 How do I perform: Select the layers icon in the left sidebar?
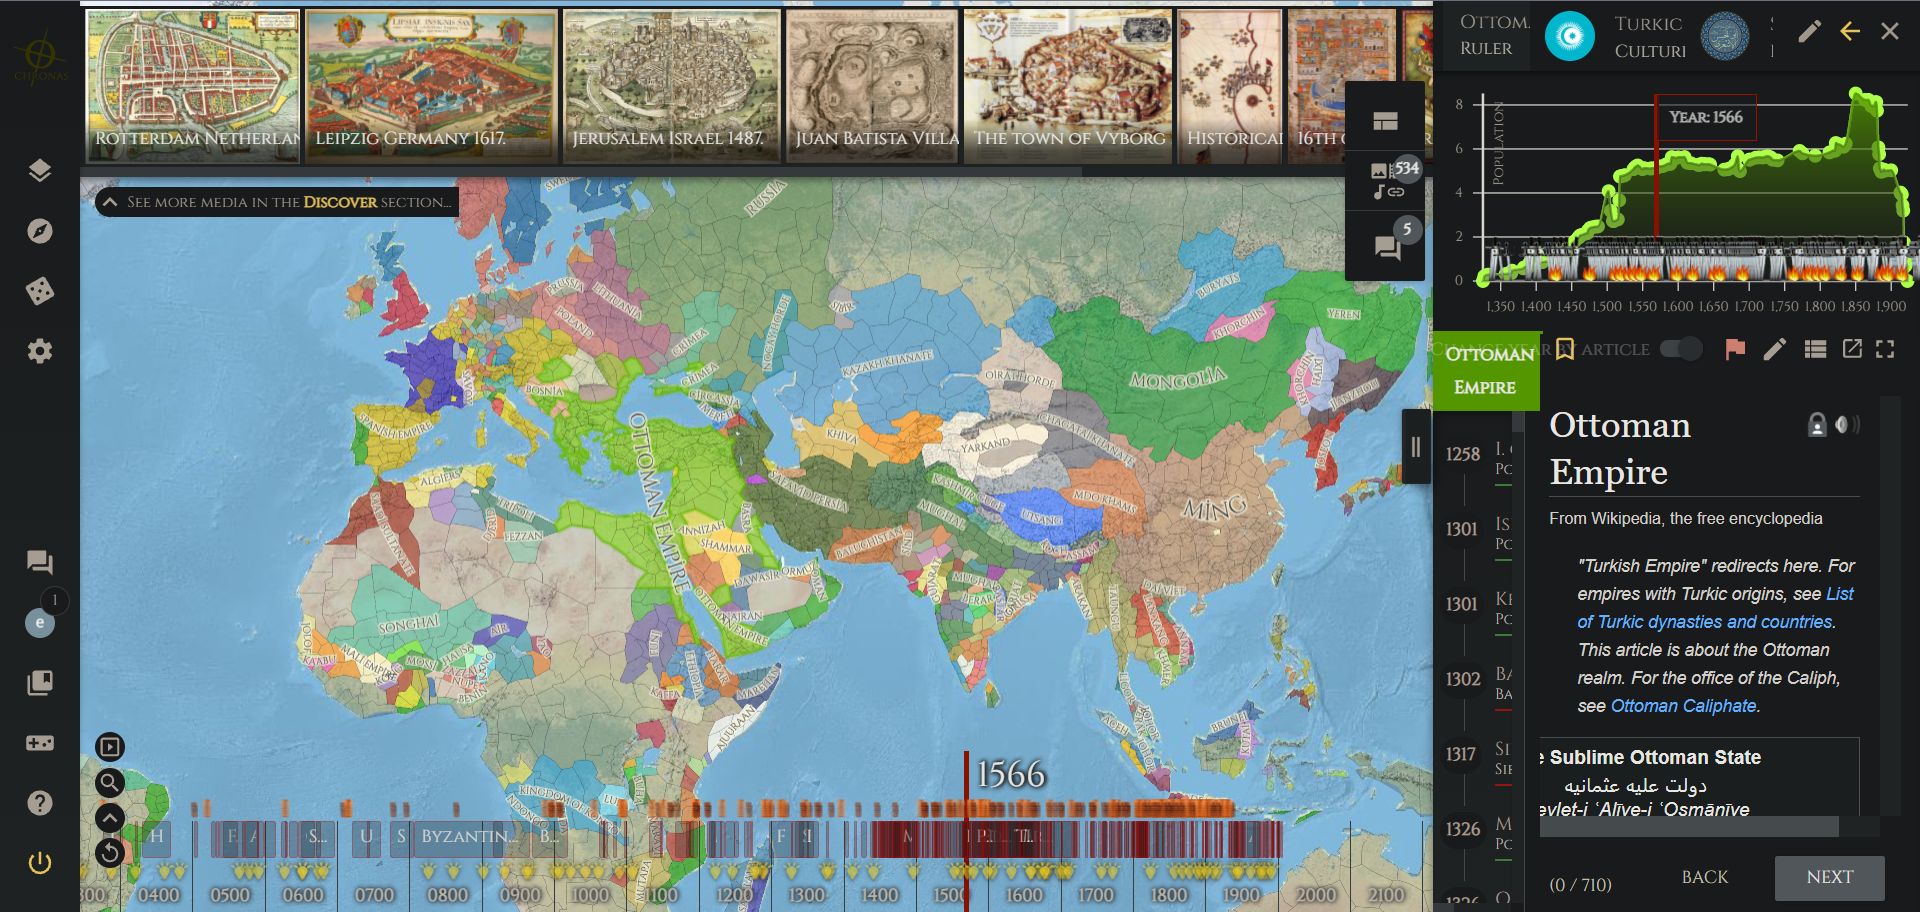[x=39, y=170]
